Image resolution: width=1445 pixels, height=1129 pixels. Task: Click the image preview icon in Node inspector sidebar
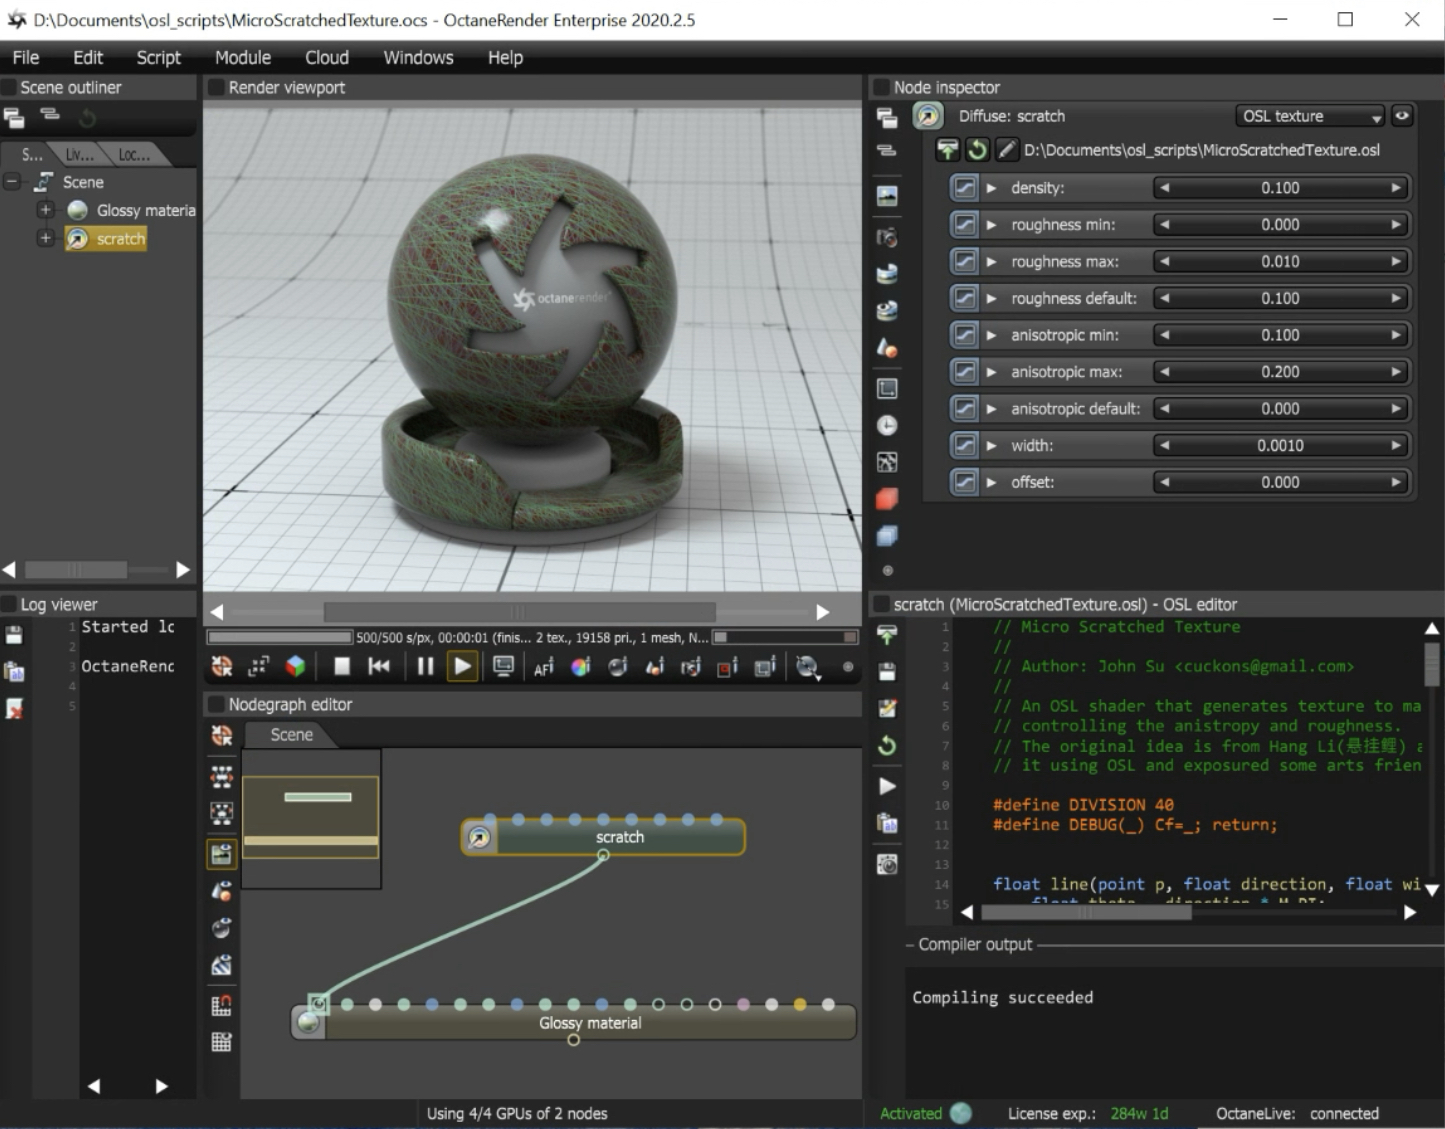click(x=887, y=196)
